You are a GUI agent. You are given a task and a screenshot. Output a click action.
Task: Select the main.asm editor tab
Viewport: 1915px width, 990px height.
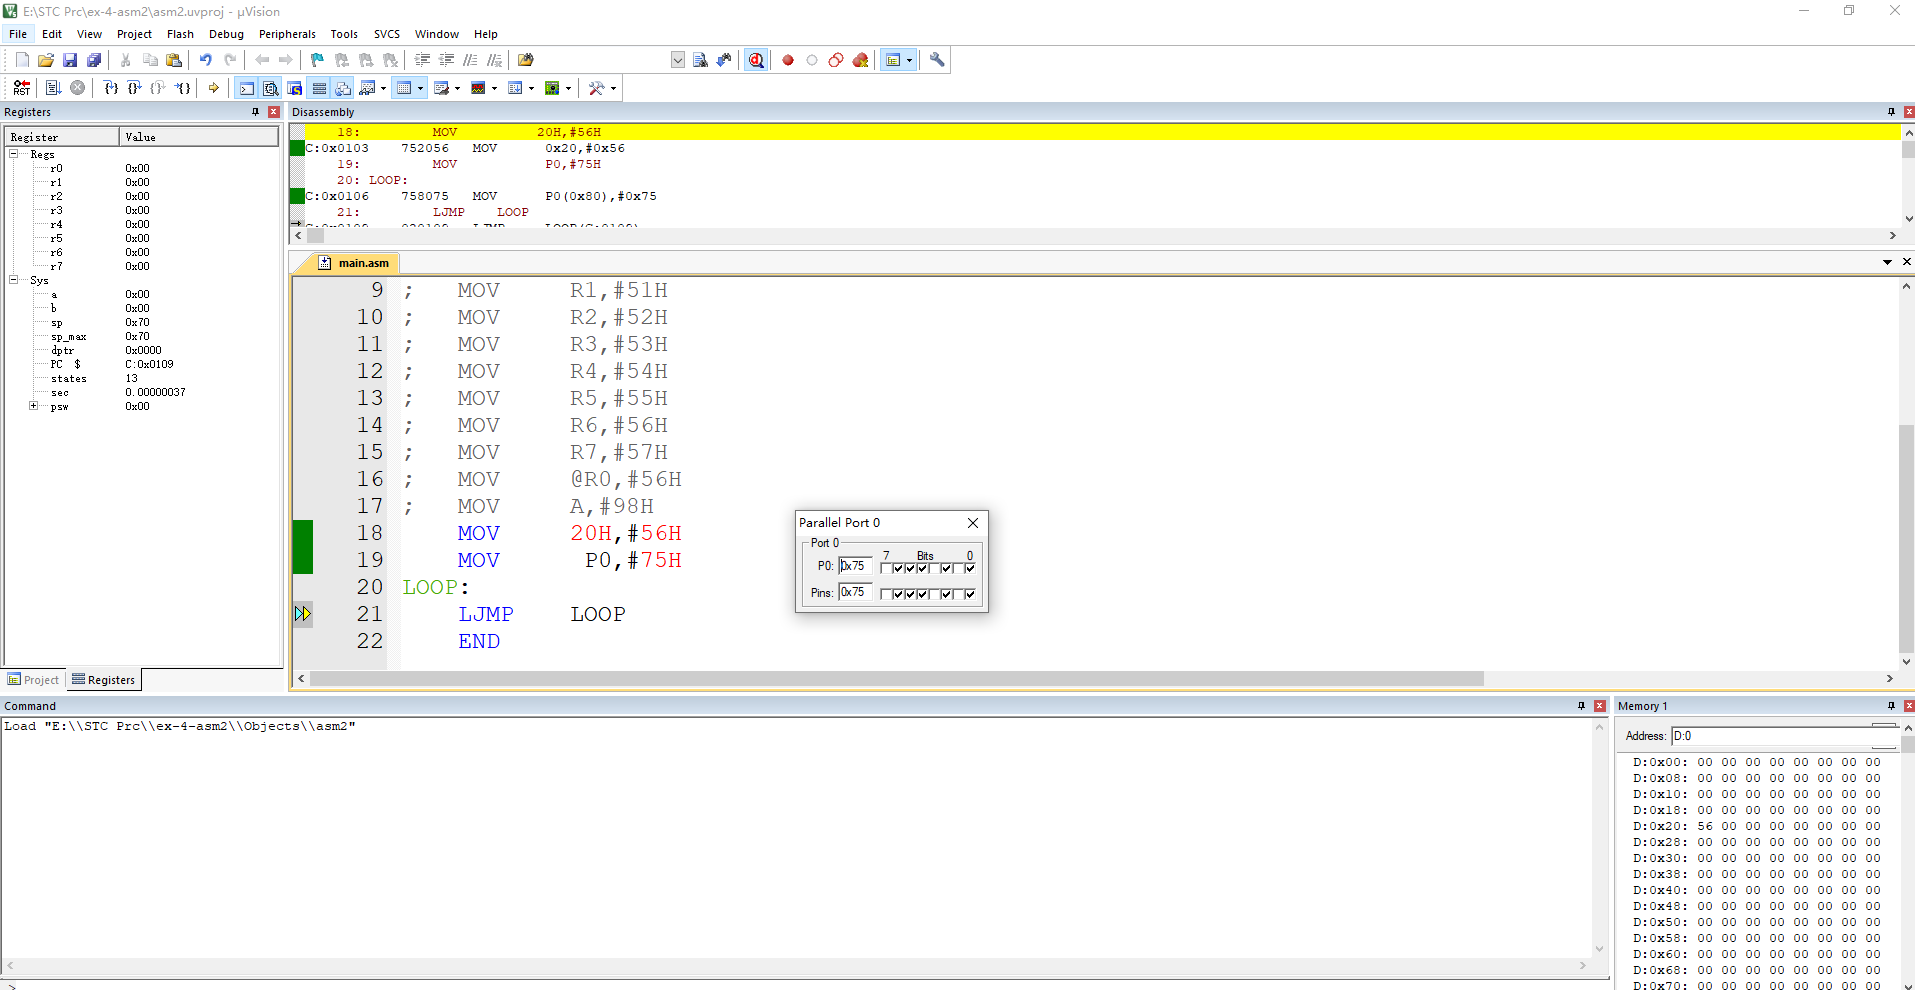pyautogui.click(x=355, y=263)
